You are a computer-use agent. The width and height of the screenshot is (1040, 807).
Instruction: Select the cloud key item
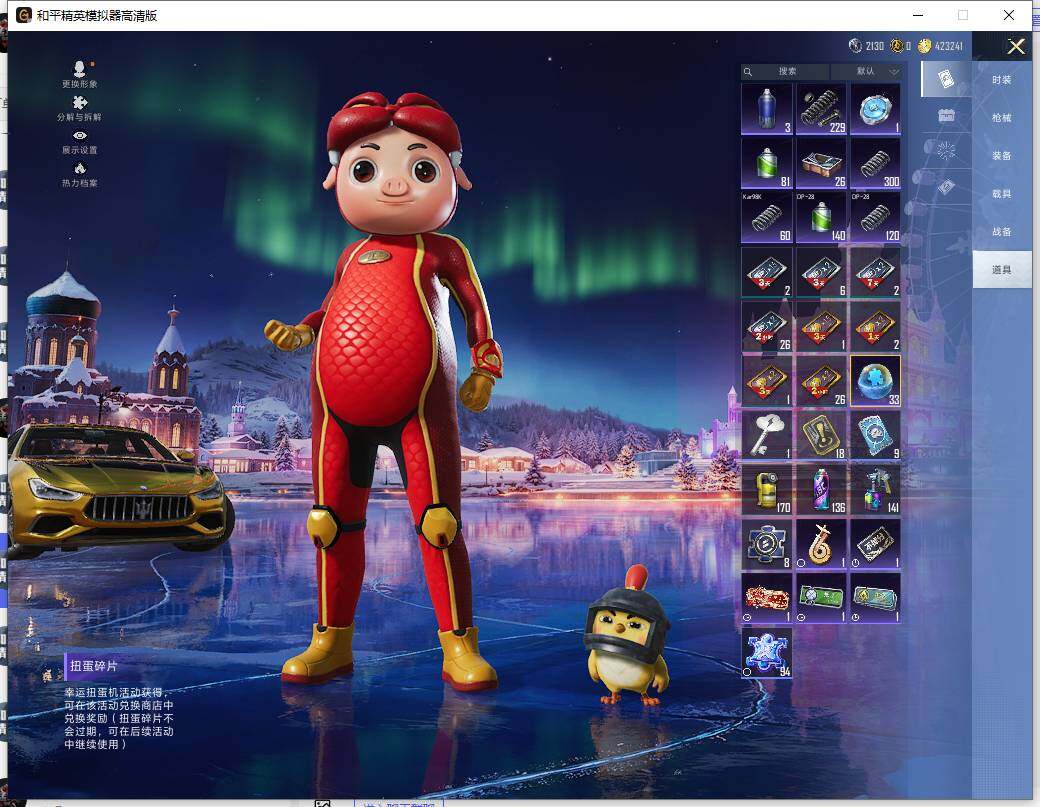coord(766,435)
